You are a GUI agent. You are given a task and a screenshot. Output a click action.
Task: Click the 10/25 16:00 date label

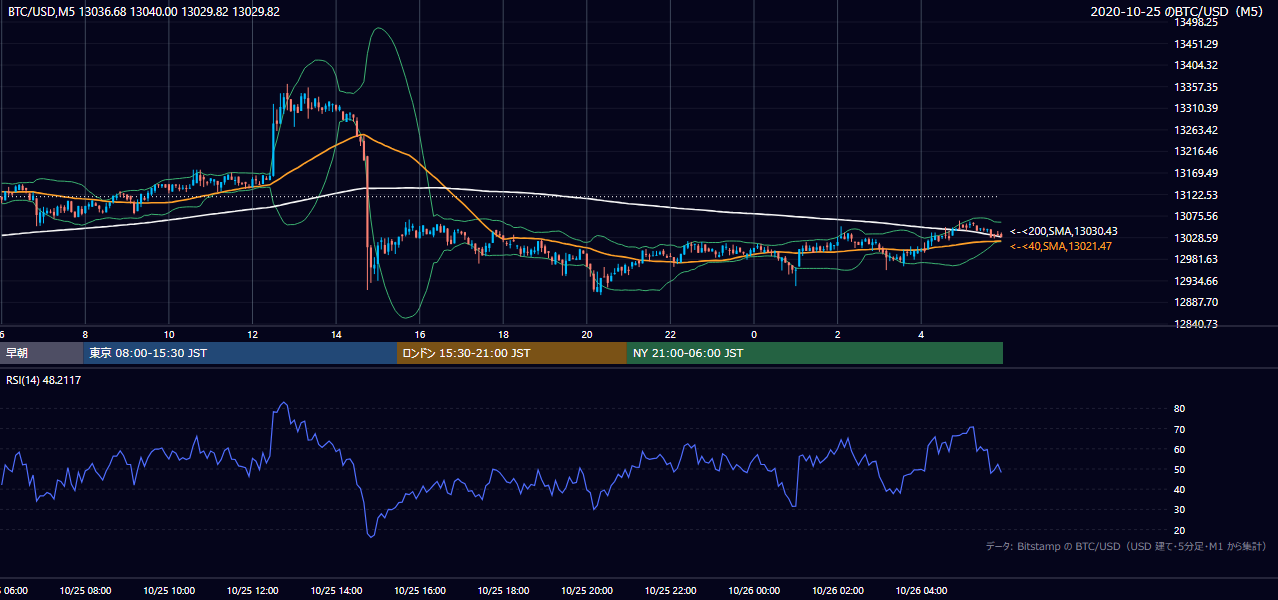point(420,591)
